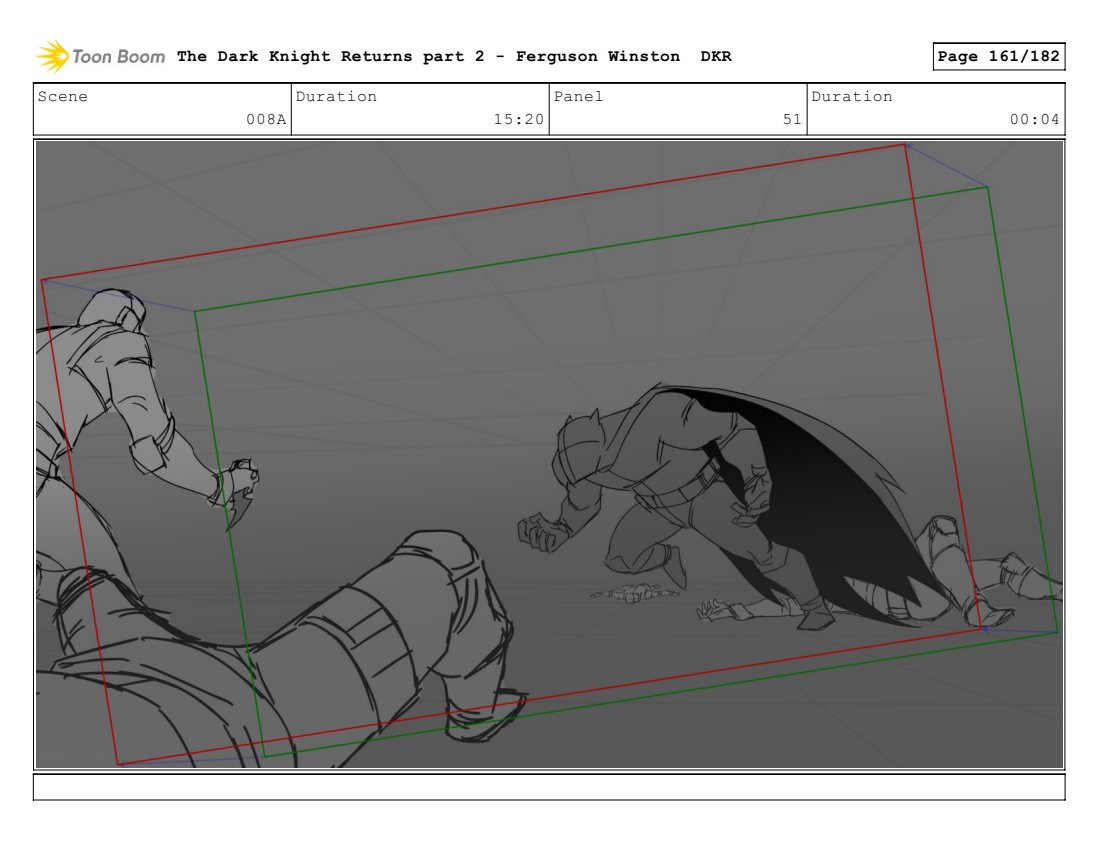Click the panel number '51'
This screenshot has height=850, width=1100.
(792, 119)
